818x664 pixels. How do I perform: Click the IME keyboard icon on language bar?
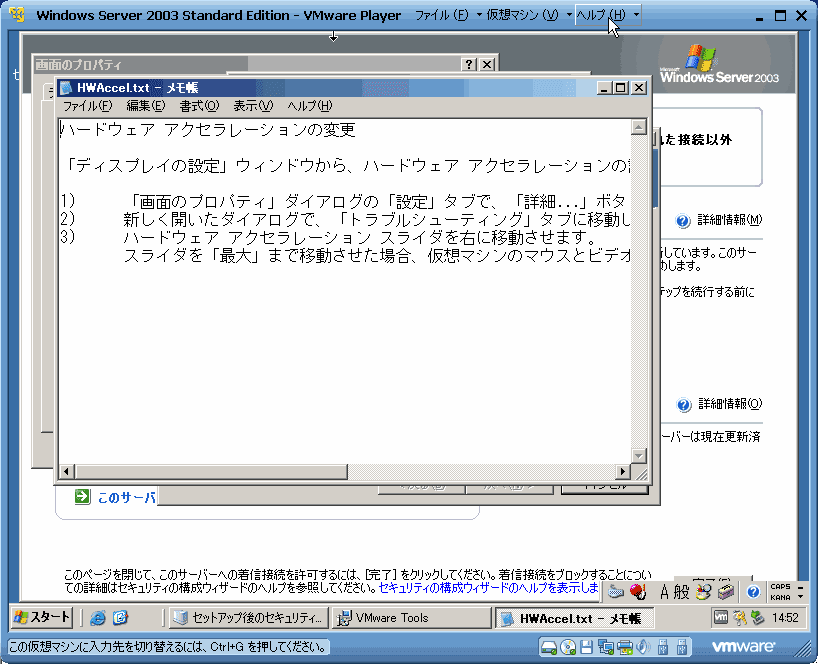[616, 591]
